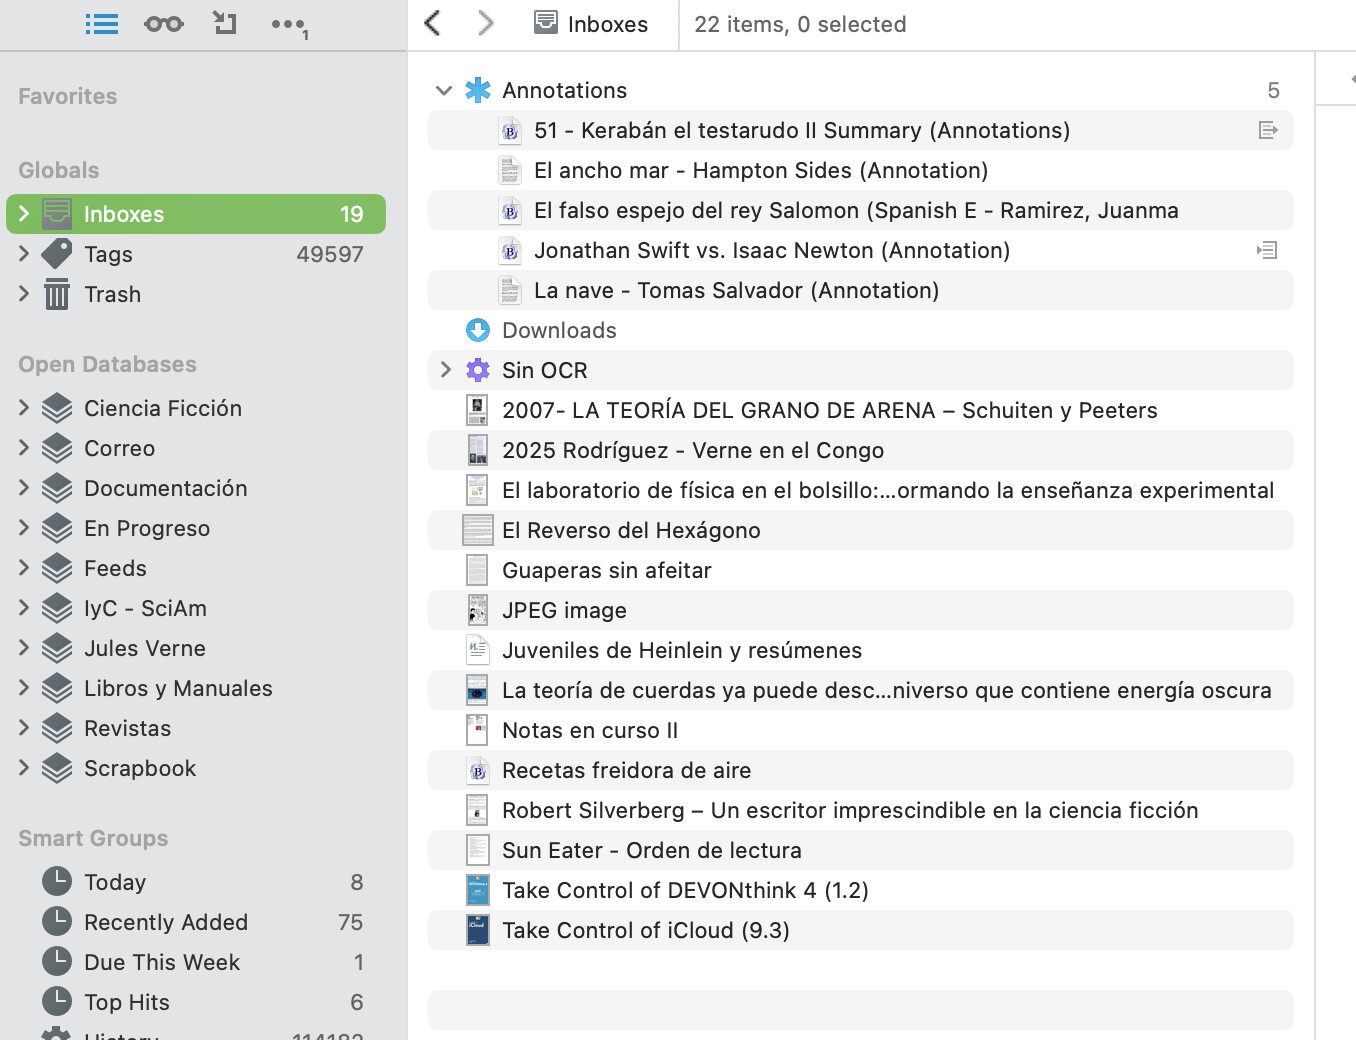
Task: Click the Trash bin icon in Globals
Action: pyautogui.click(x=57, y=294)
